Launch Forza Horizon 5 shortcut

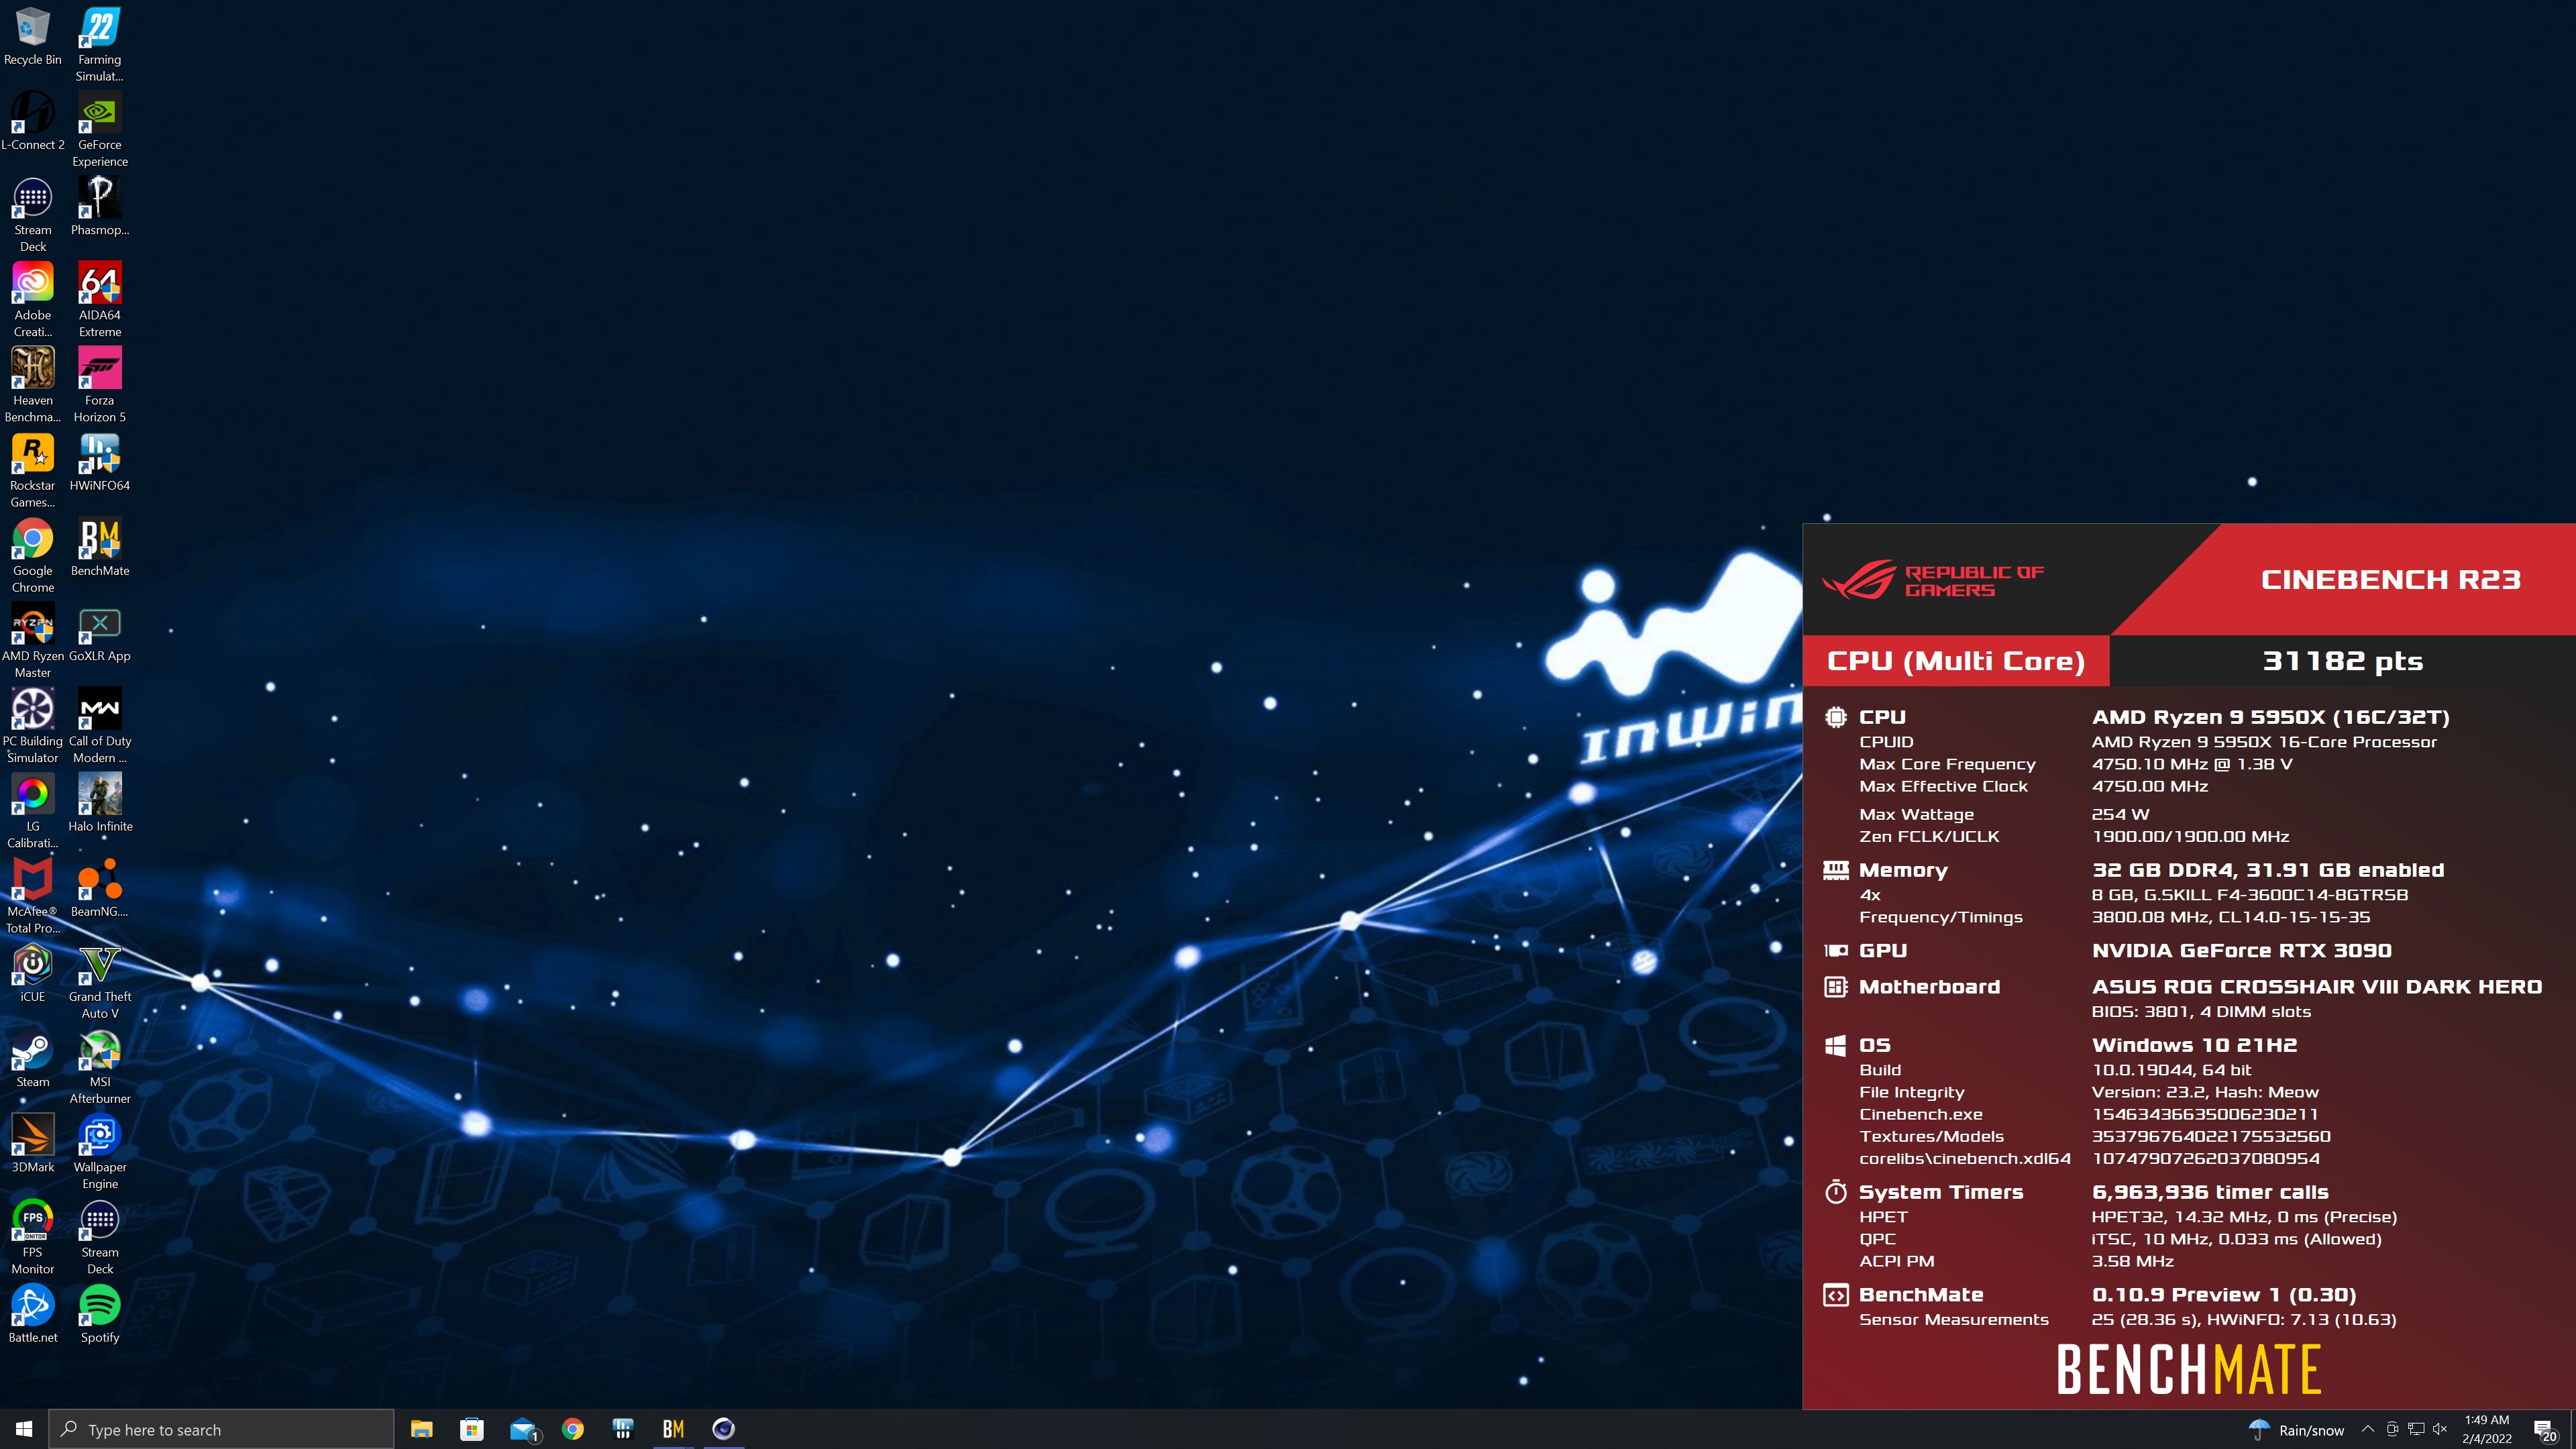tap(100, 385)
